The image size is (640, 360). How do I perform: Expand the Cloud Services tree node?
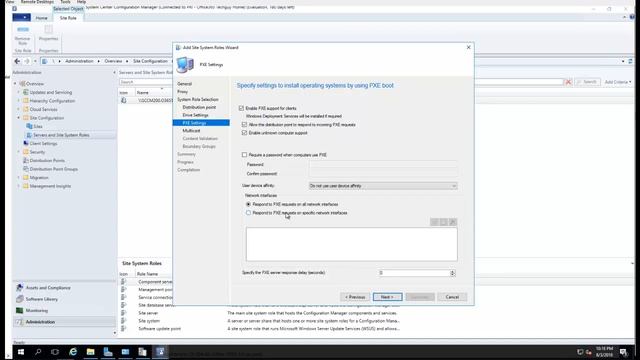[x=19, y=109]
